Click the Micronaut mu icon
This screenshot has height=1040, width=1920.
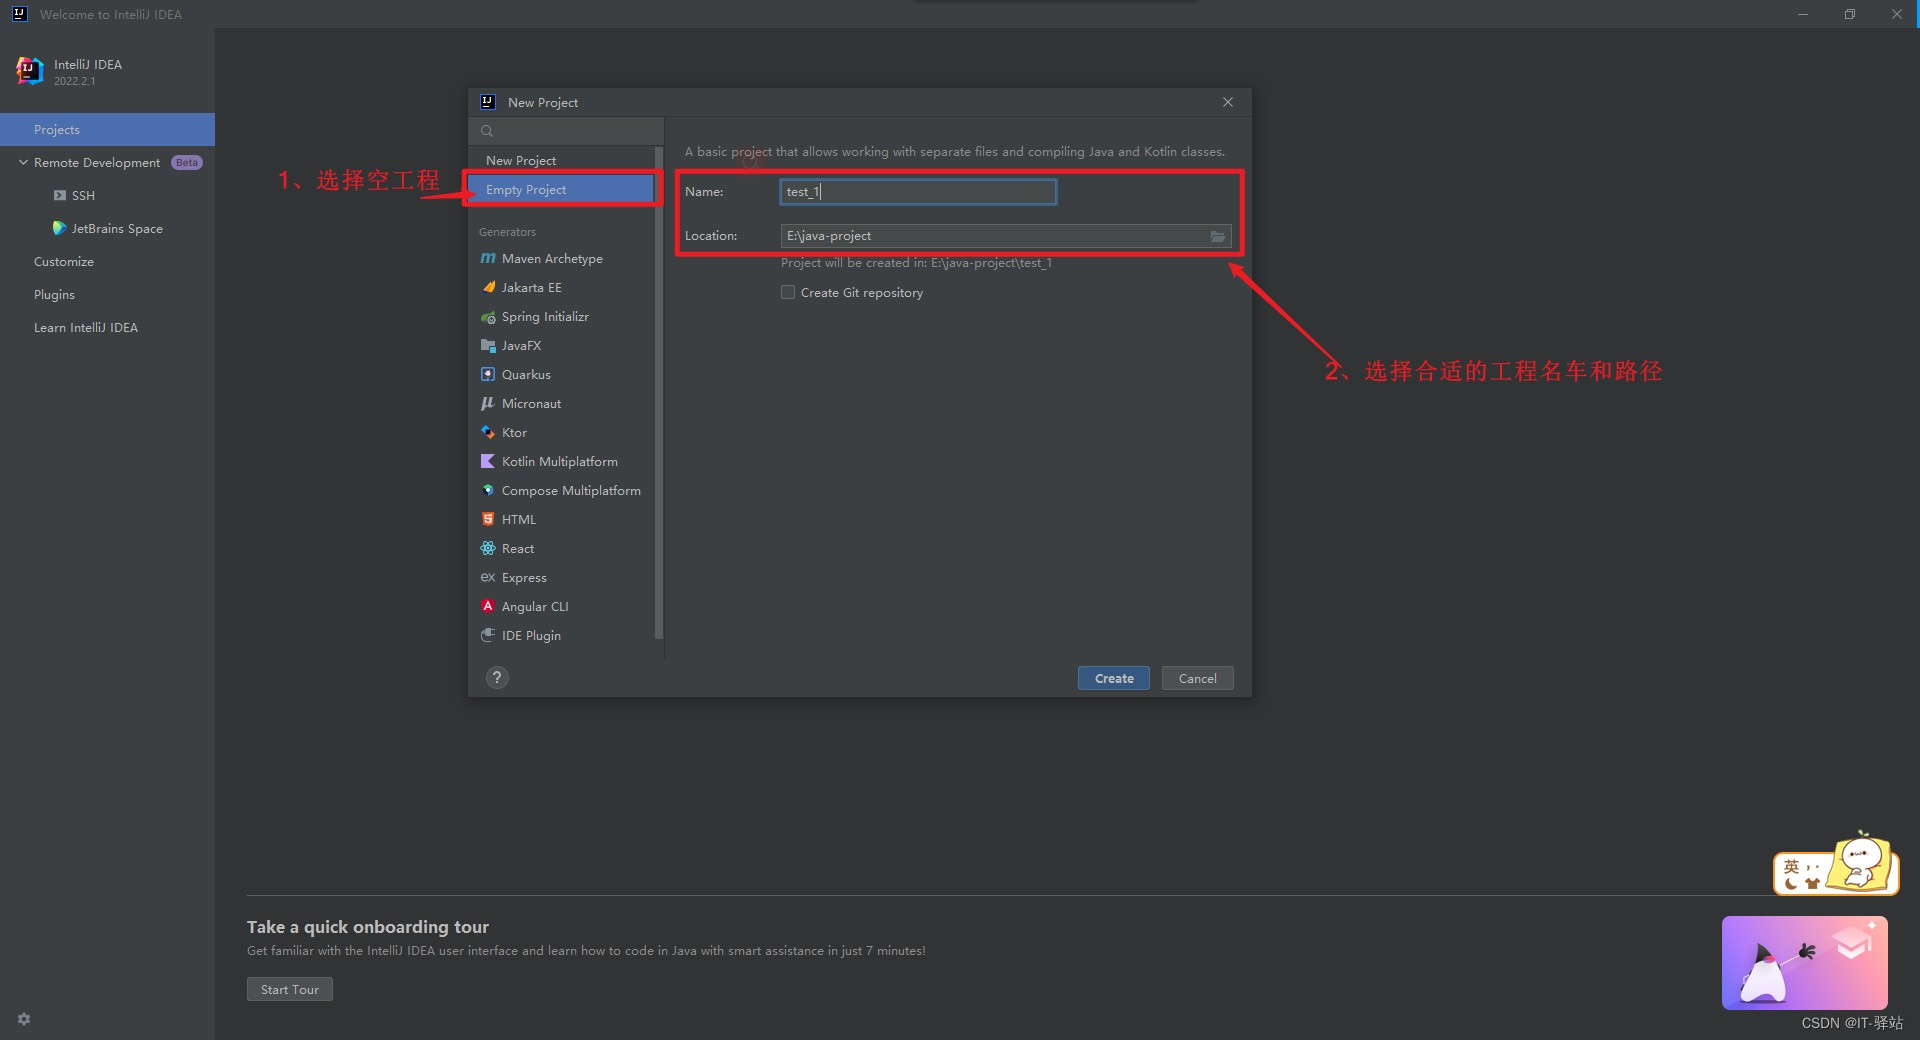[488, 403]
